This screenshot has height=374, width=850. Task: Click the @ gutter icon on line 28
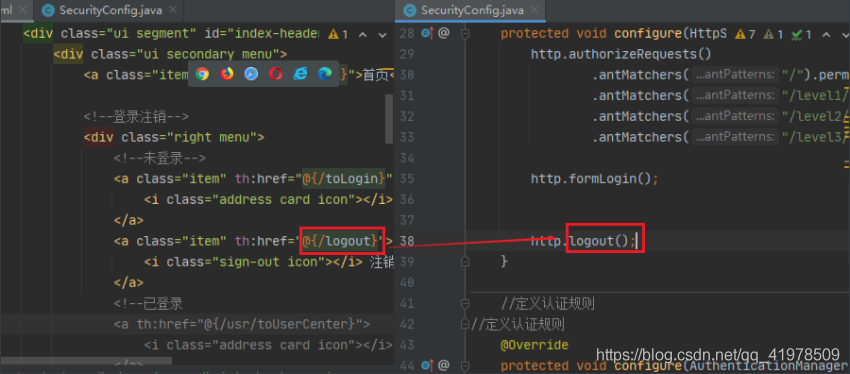click(x=443, y=33)
